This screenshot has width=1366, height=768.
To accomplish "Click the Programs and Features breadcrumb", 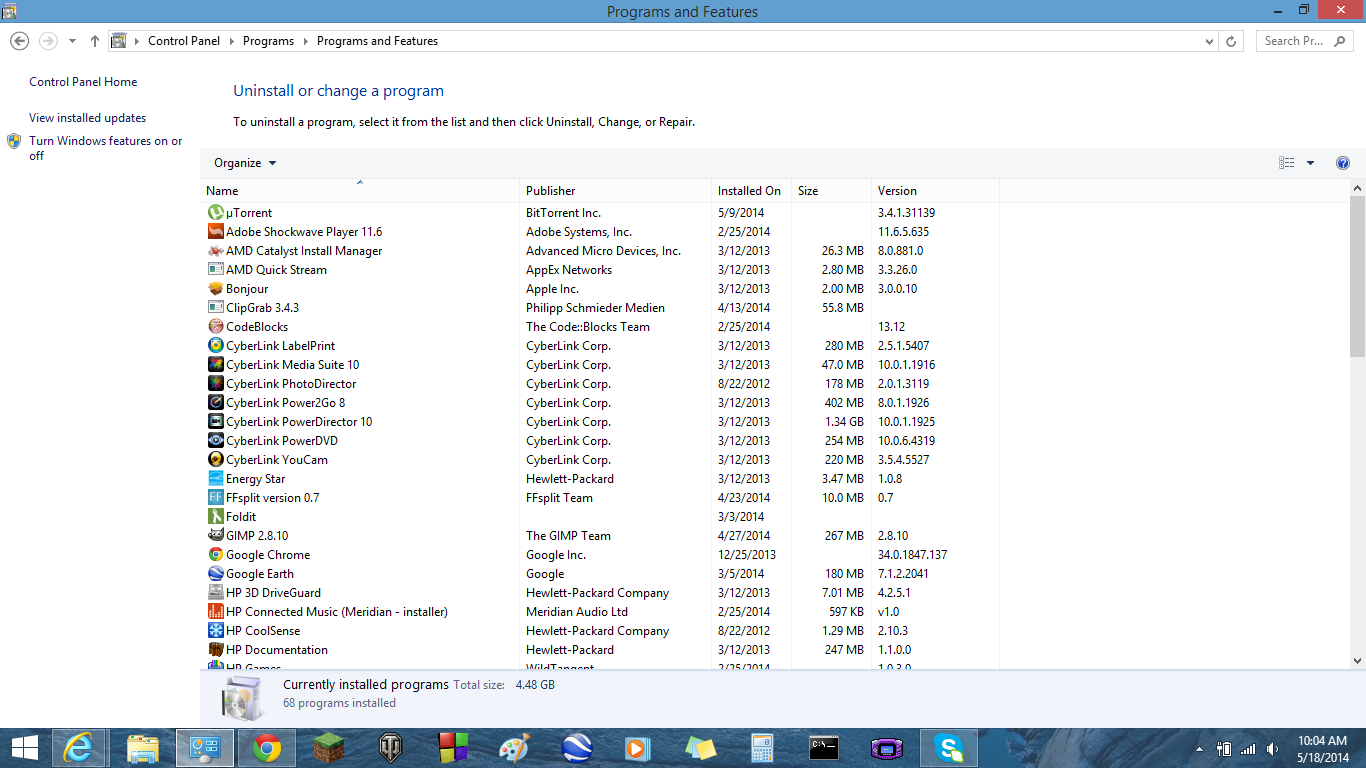I will [377, 41].
